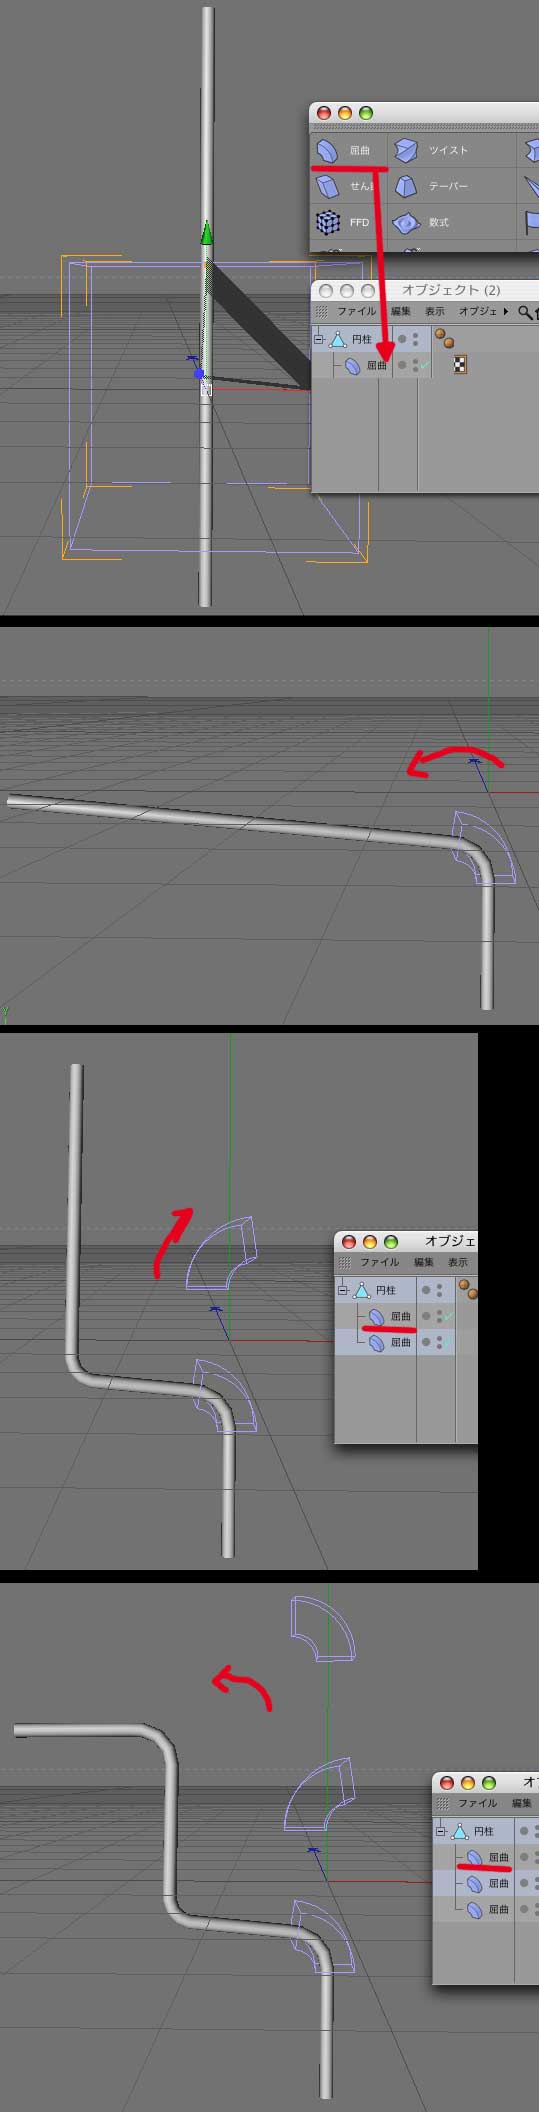Click the 円柱 cylinder icon in two-屈曲 object window

point(362,1290)
